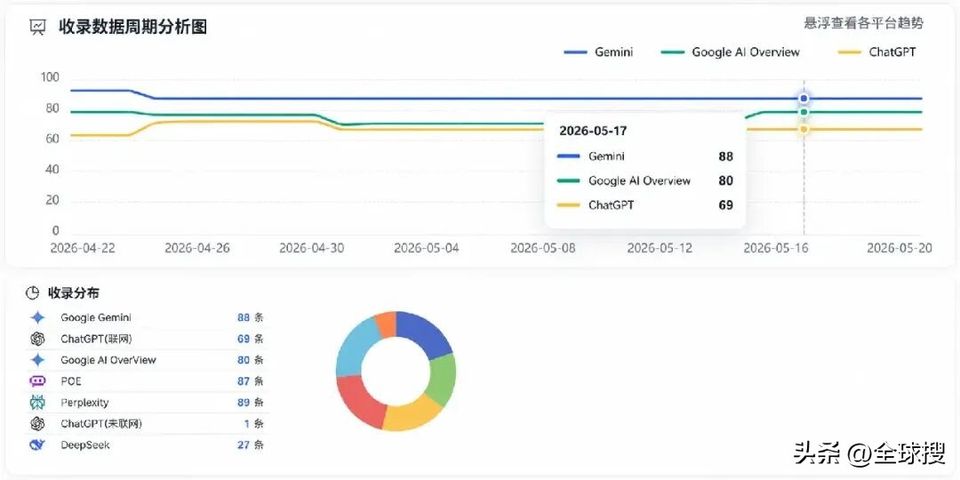Click the yellow ChatGPT data point marker
The image size is (960, 480).
tap(804, 129)
